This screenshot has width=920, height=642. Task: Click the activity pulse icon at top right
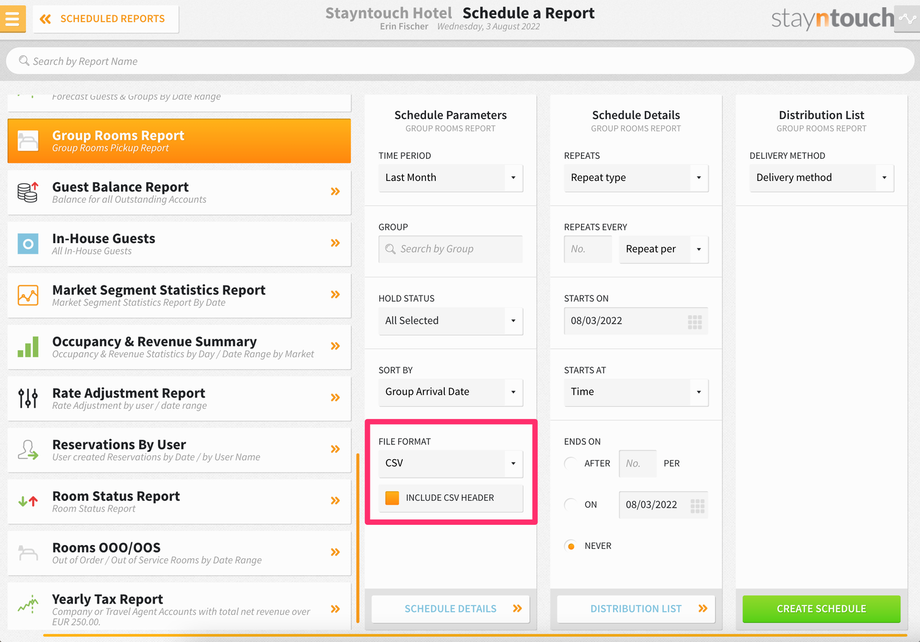[x=907, y=19]
